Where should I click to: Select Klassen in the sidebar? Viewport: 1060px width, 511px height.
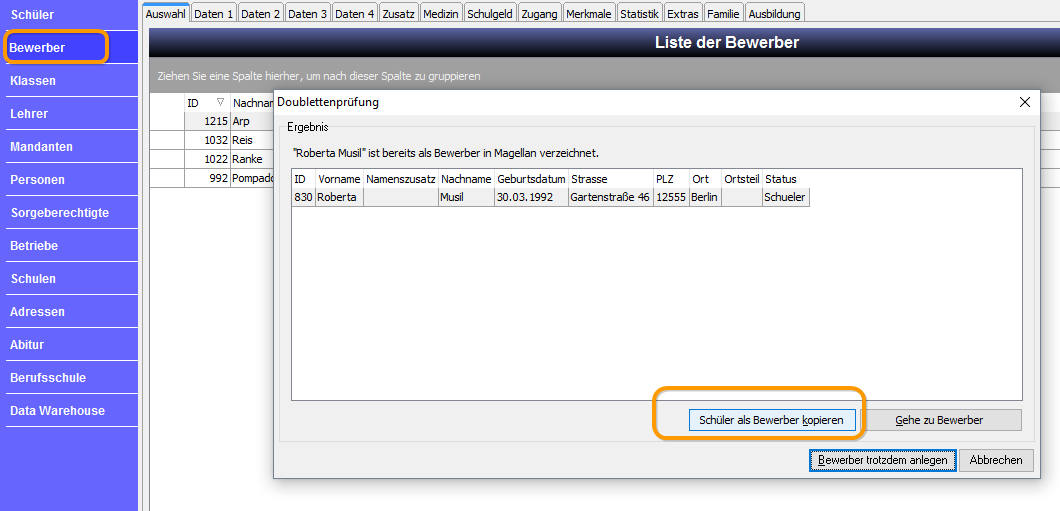71,80
